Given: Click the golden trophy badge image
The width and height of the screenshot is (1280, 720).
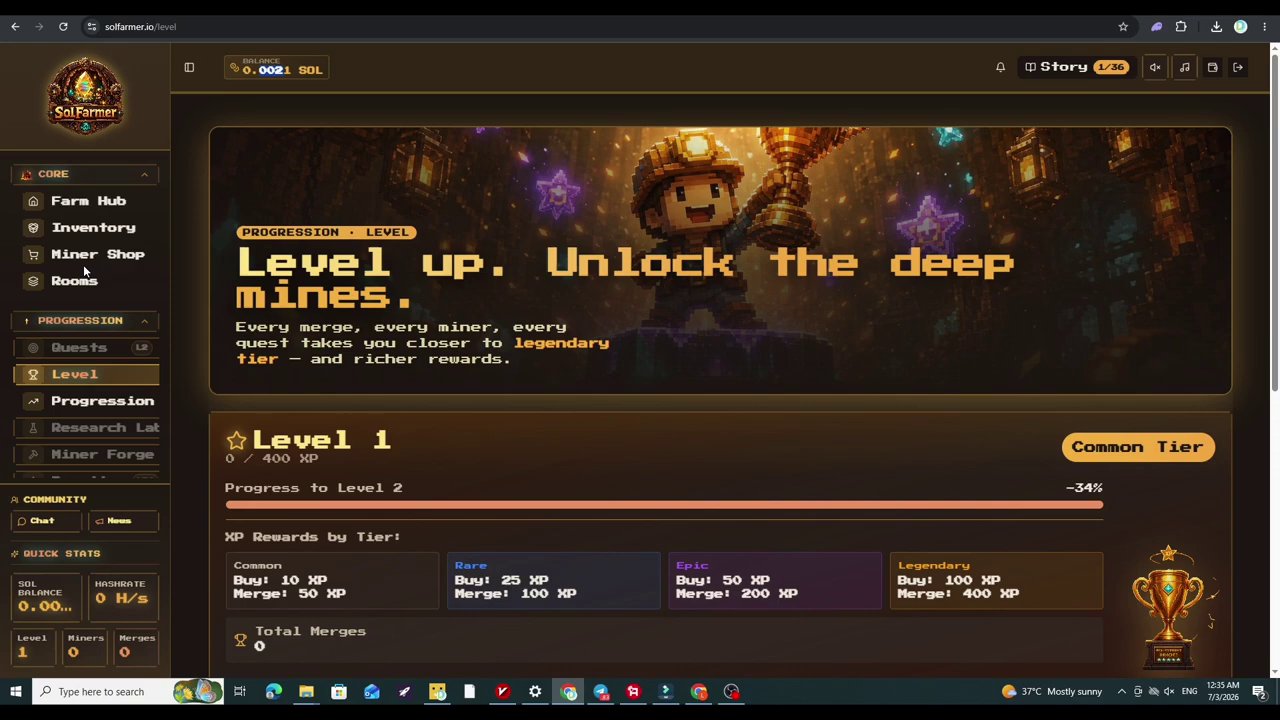Looking at the screenshot, I should coord(1169,607).
